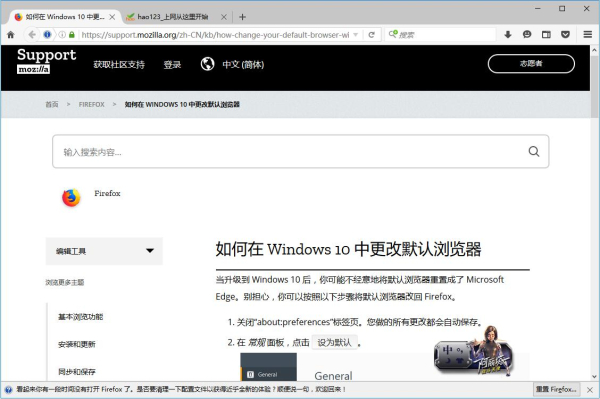600x399 pixels.
Task: Click the search engine icon in search bar
Action: click(x=393, y=34)
